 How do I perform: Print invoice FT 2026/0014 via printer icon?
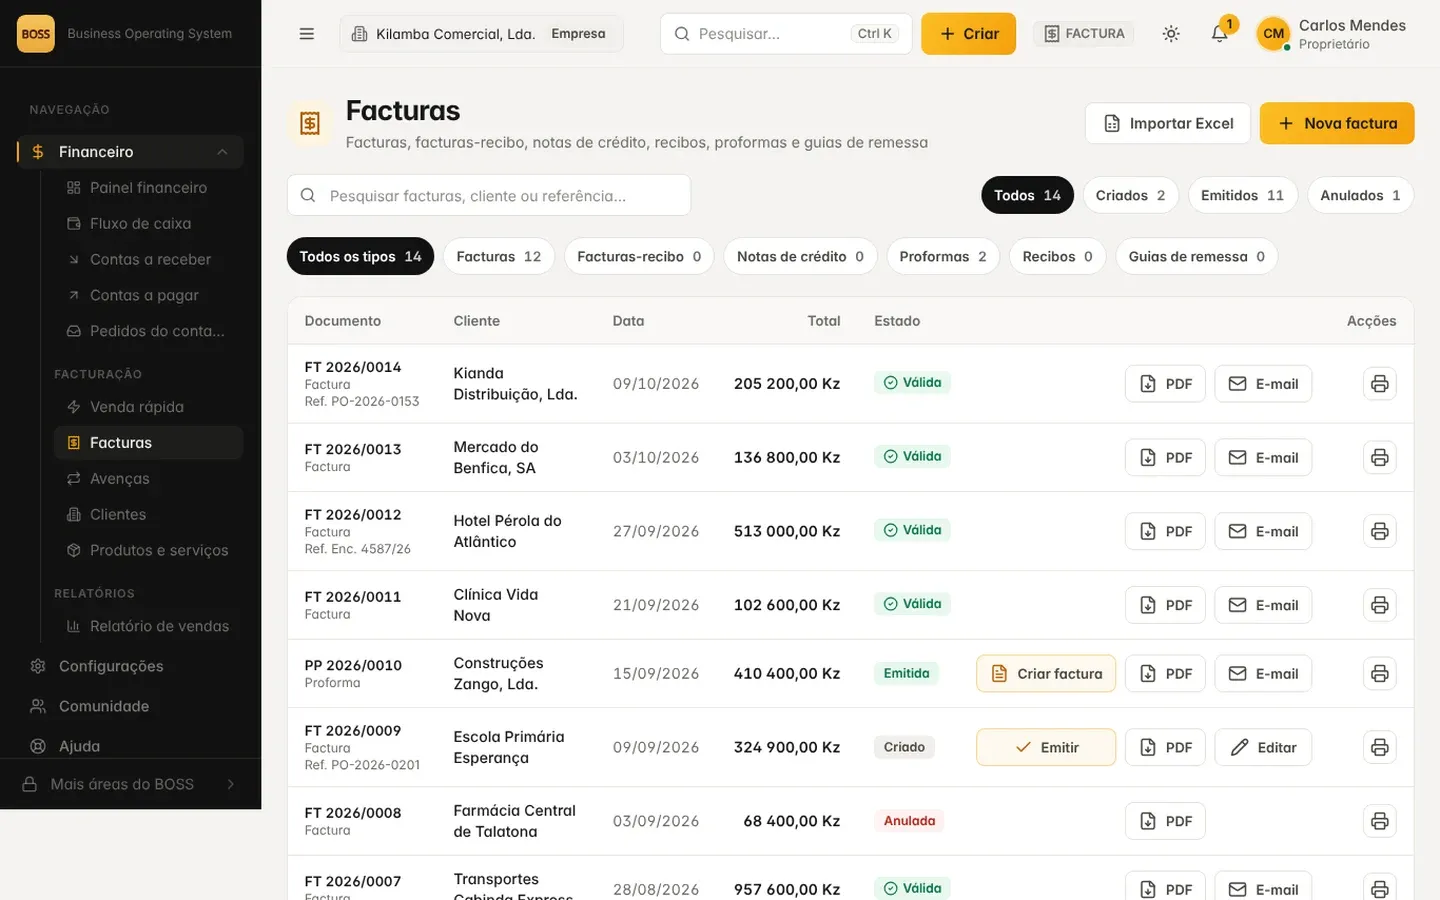click(1379, 384)
